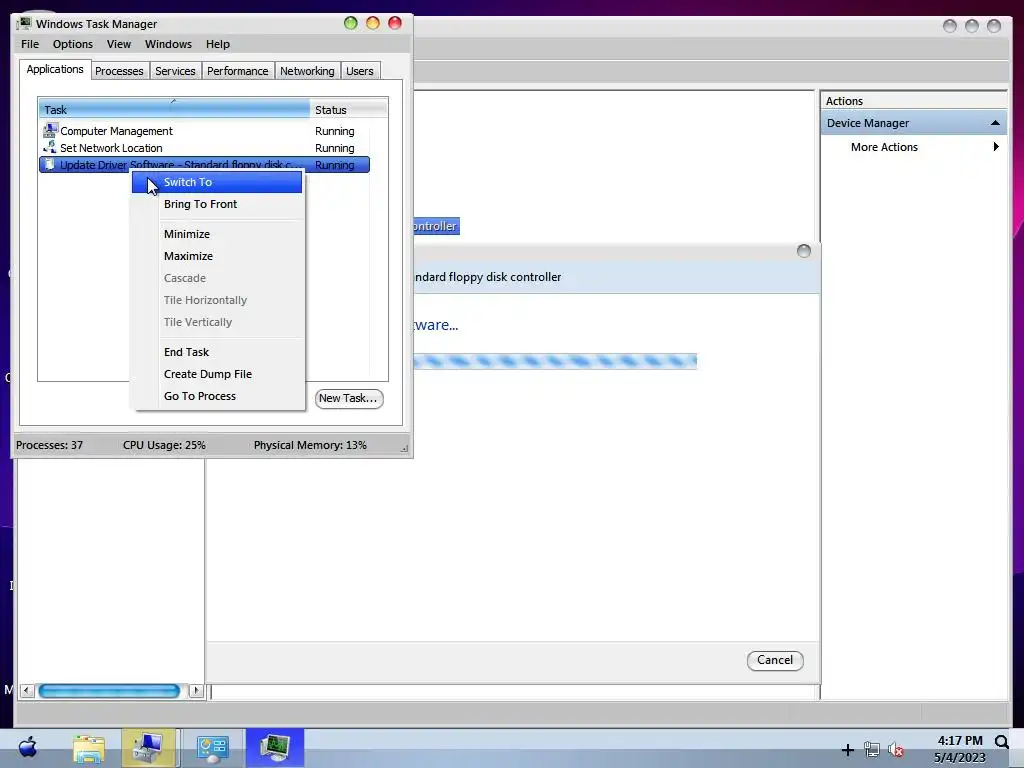Switch to the Networking tab

click(x=307, y=71)
